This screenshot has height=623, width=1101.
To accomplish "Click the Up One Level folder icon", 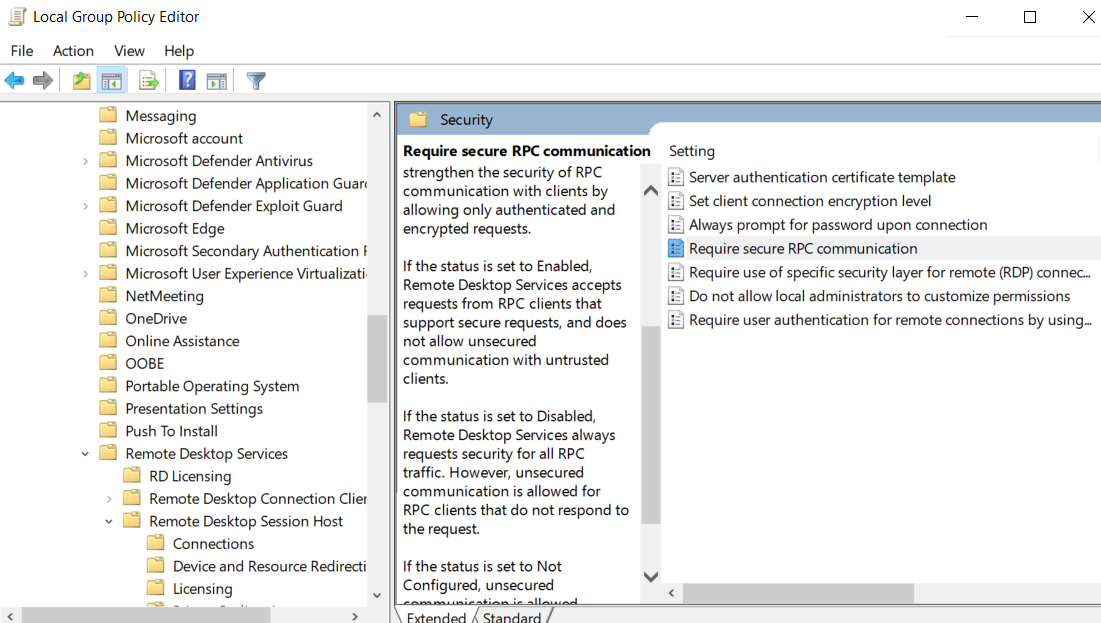I will pos(81,81).
